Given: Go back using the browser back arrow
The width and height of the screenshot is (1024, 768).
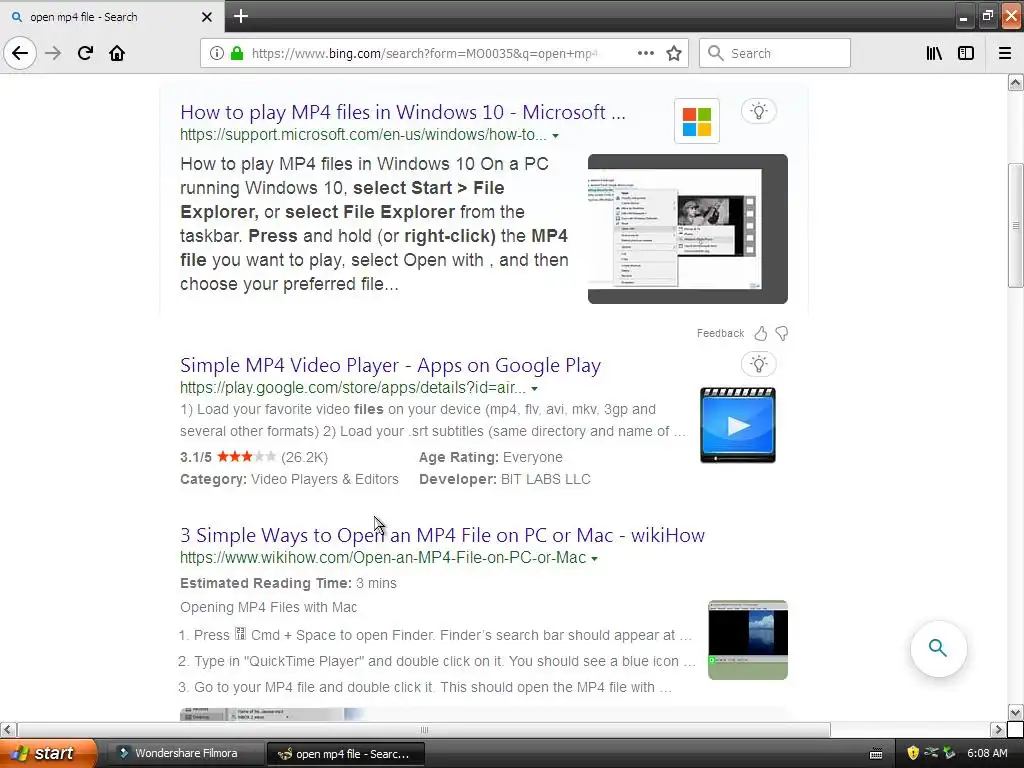Looking at the screenshot, I should click(x=20, y=53).
